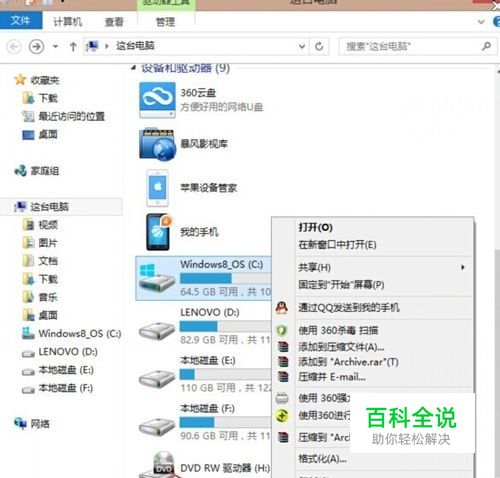
Task: Select the 本地磁盘 (E:) drive icon in main pane
Action: coord(157,379)
